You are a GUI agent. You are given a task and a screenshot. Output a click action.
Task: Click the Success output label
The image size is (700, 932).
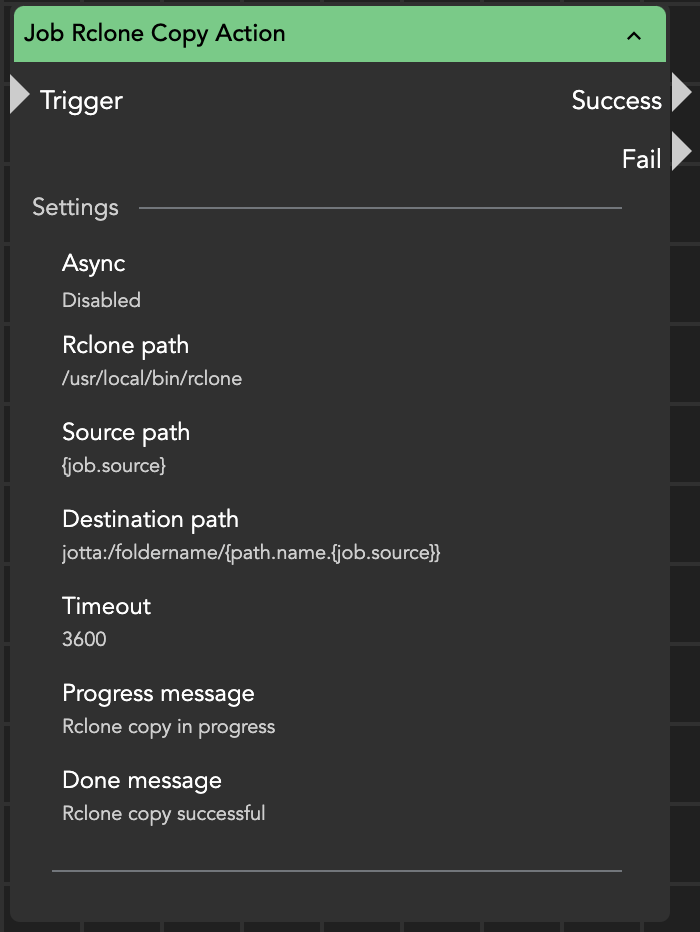(616, 101)
